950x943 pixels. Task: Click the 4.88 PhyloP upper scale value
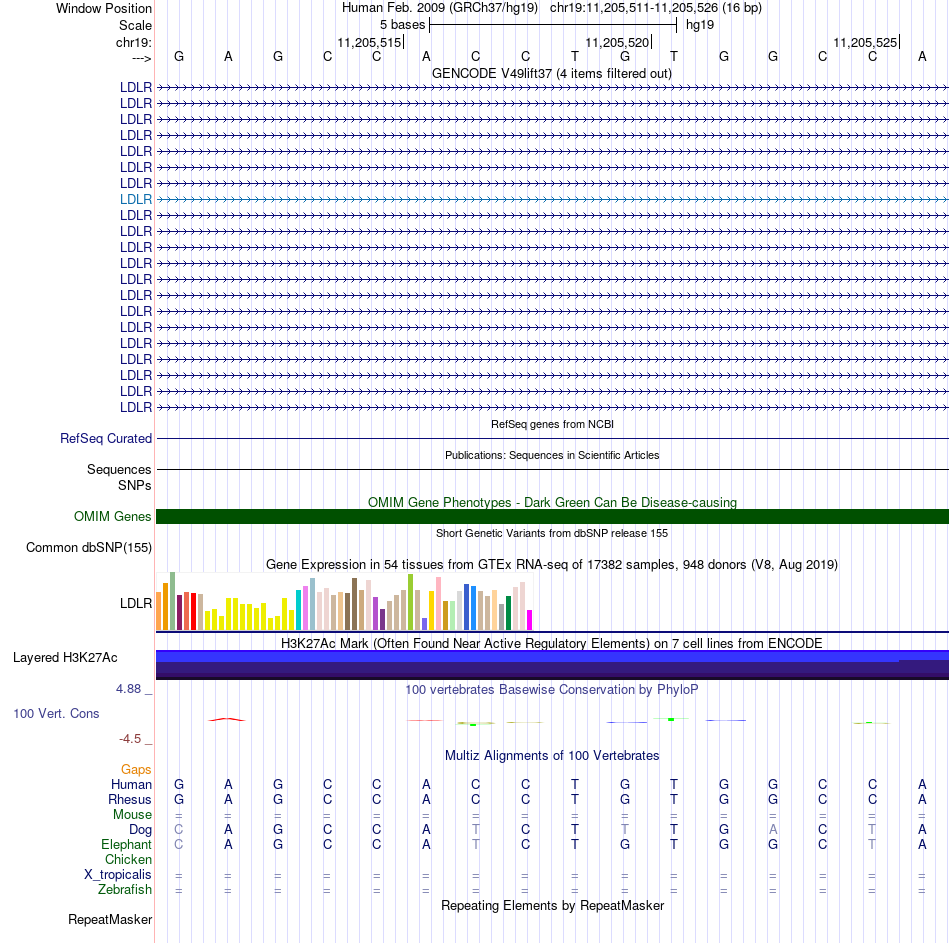(x=128, y=689)
